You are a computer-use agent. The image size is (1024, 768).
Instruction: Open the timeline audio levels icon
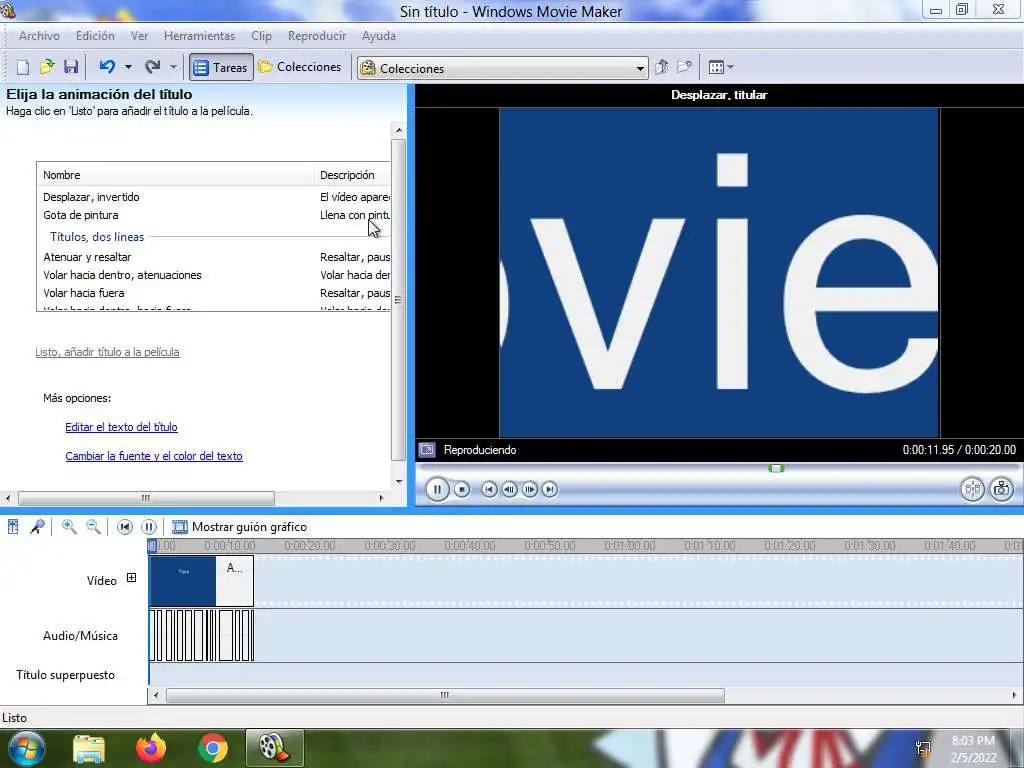pos(13,526)
